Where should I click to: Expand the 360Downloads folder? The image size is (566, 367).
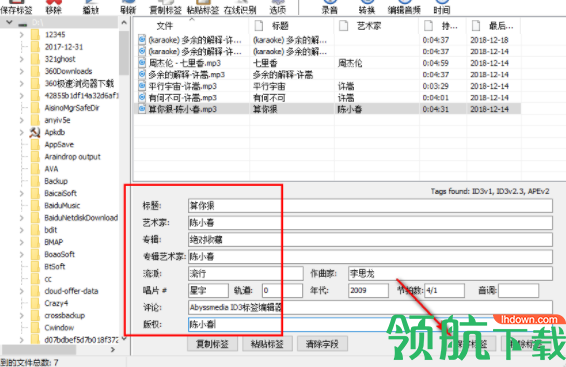point(22,71)
